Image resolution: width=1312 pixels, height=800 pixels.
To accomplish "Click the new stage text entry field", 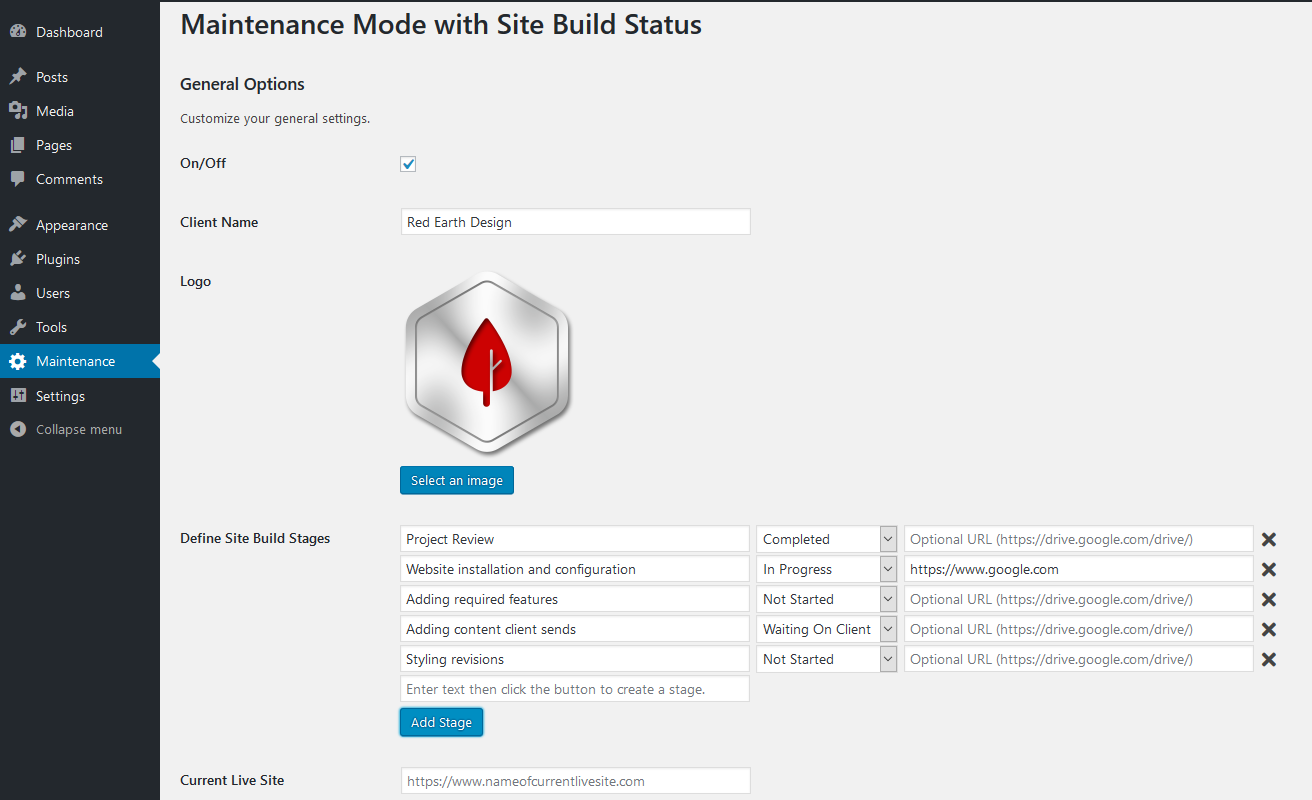I will [575, 689].
